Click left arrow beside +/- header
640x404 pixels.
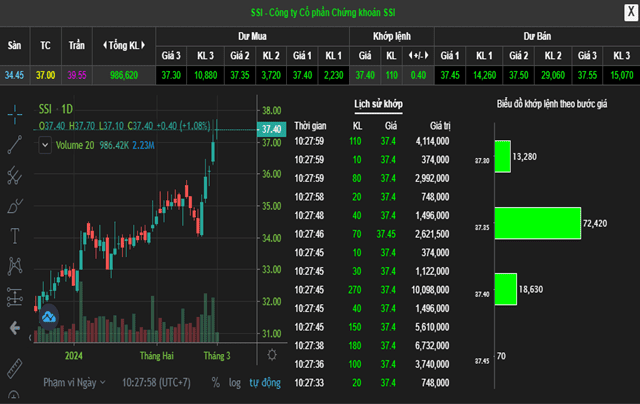pos(411,55)
